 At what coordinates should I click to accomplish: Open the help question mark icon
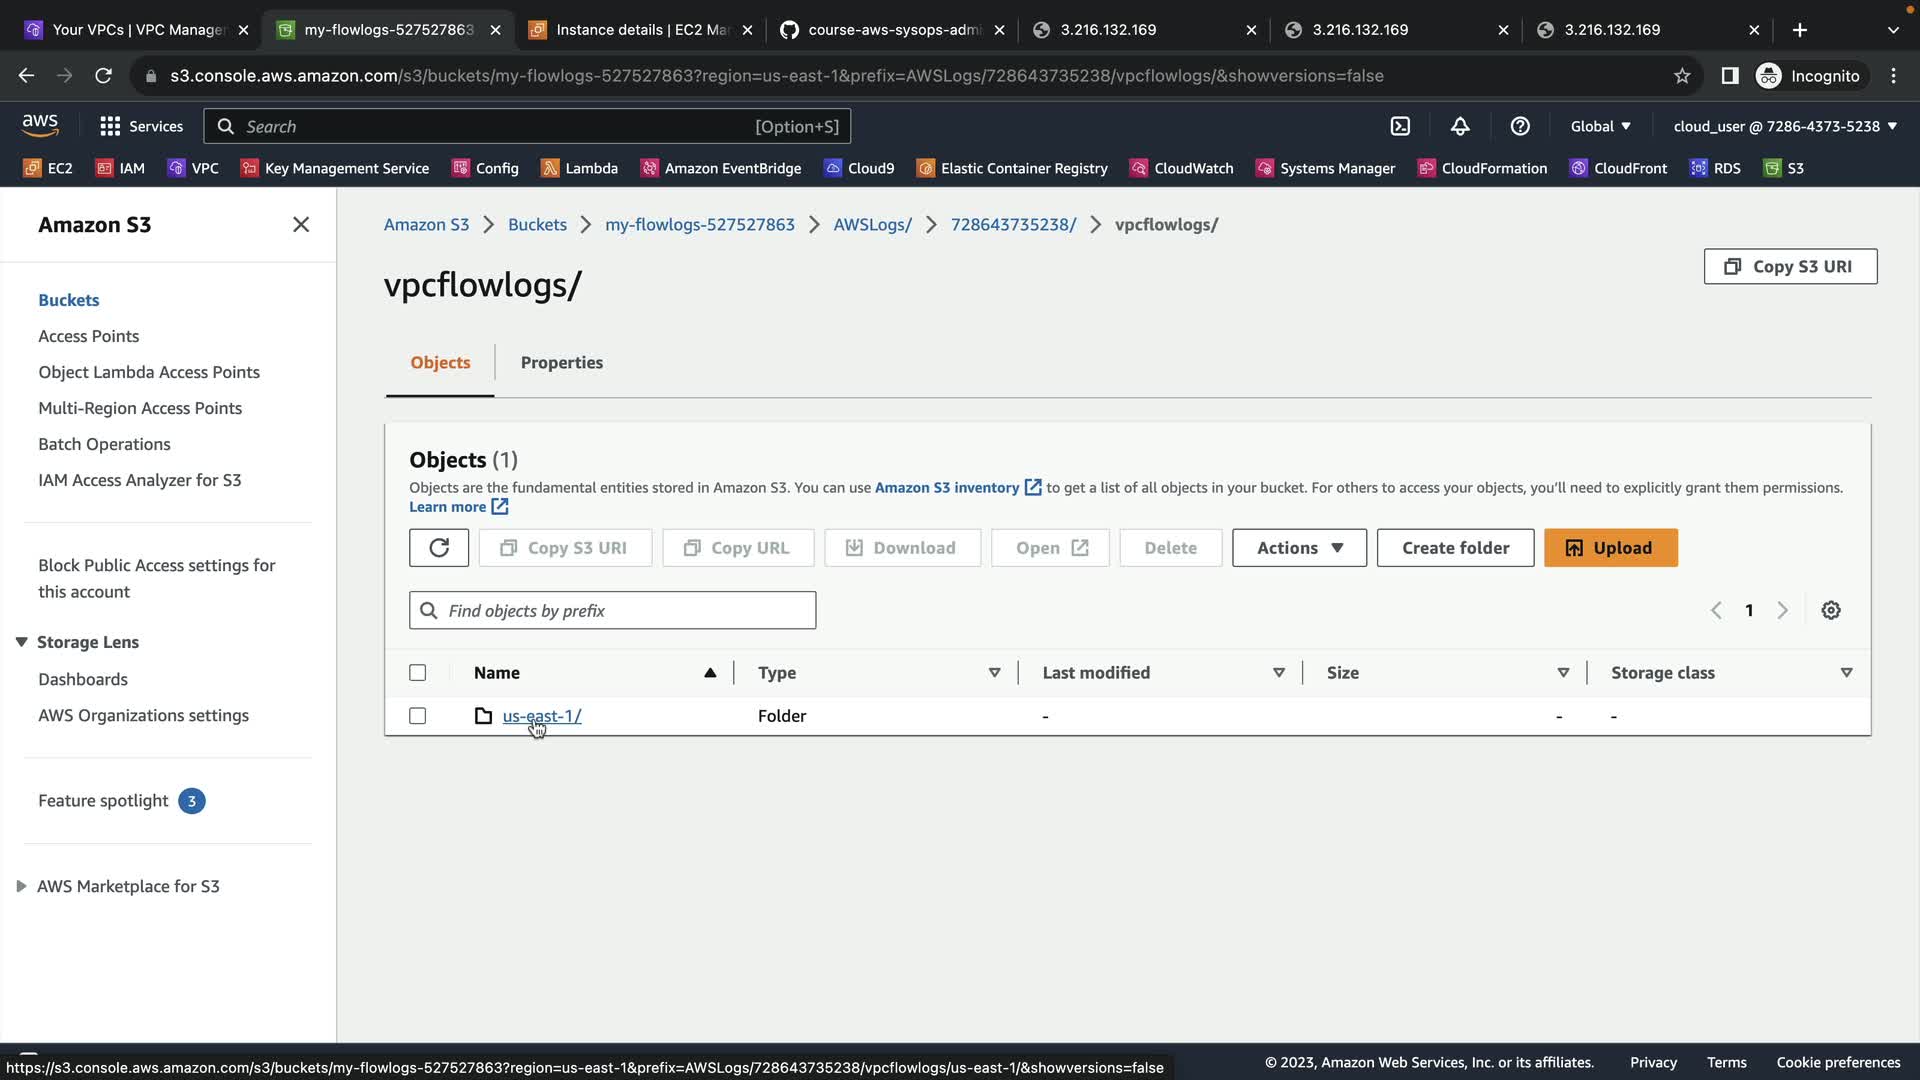tap(1520, 126)
